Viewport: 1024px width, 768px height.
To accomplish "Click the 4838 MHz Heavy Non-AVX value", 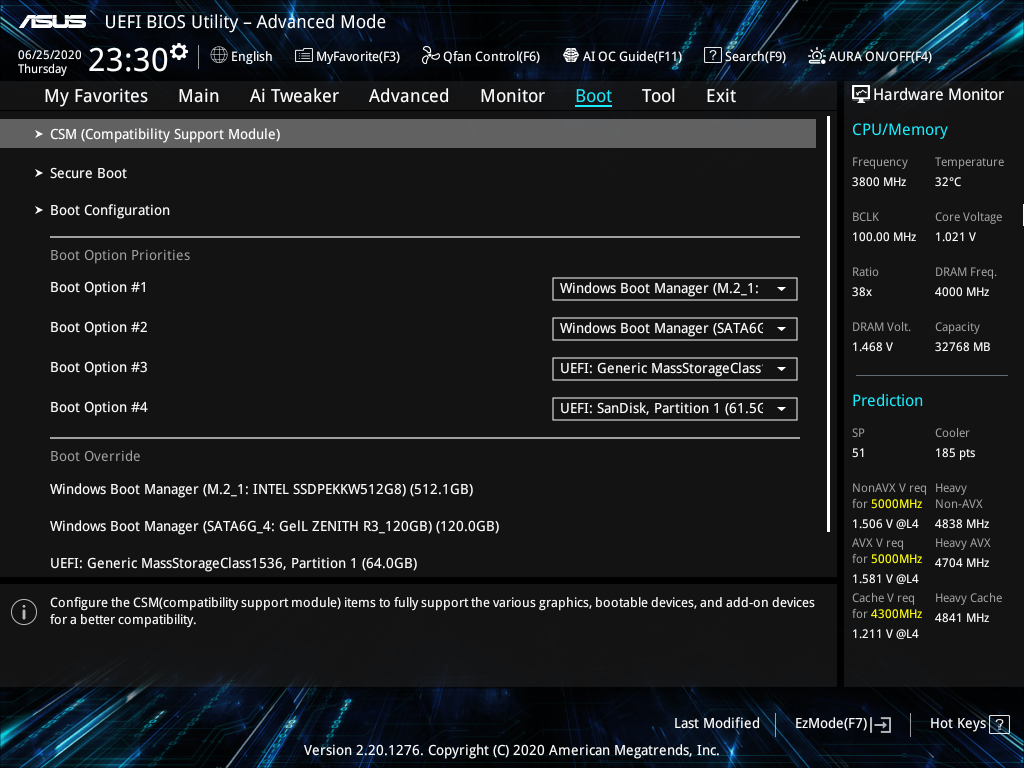I will [962, 524].
